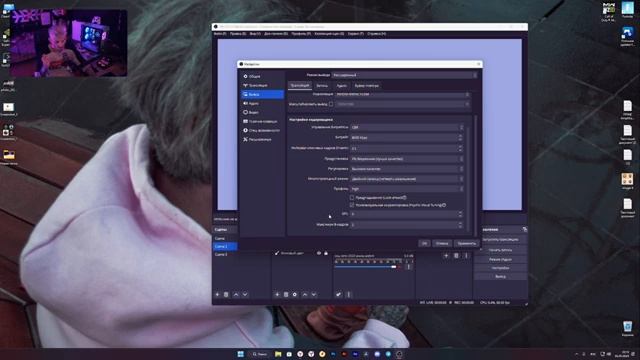Increase bitrate using the spinner arrow
The width and height of the screenshot is (640, 360).
461,136
